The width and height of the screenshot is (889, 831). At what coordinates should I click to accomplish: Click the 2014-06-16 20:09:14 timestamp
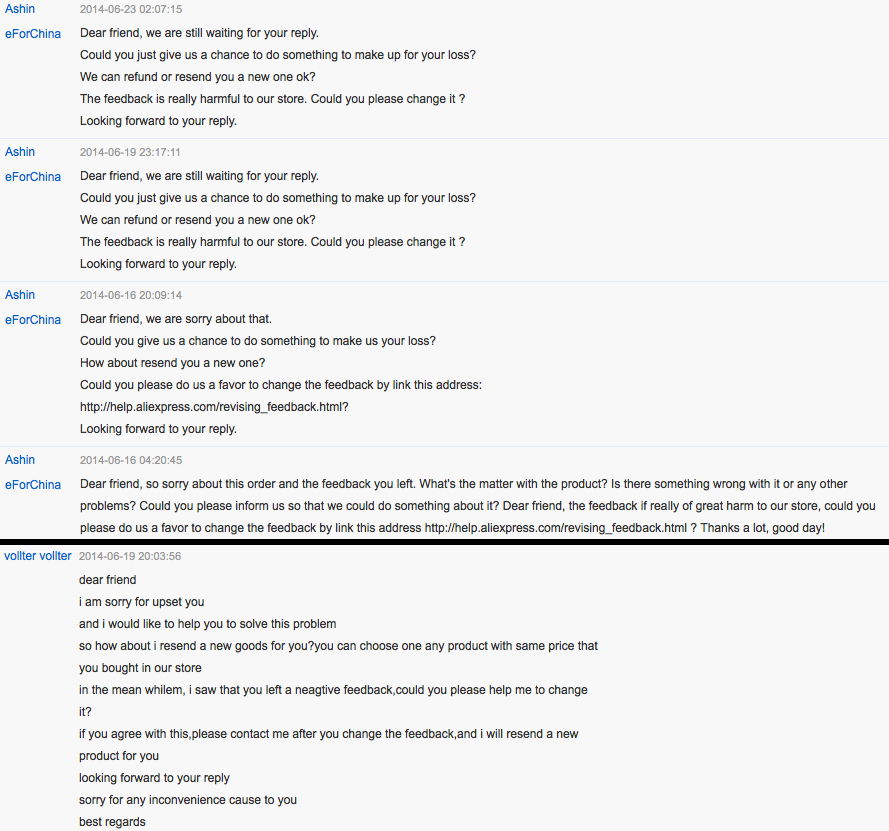[x=131, y=296]
